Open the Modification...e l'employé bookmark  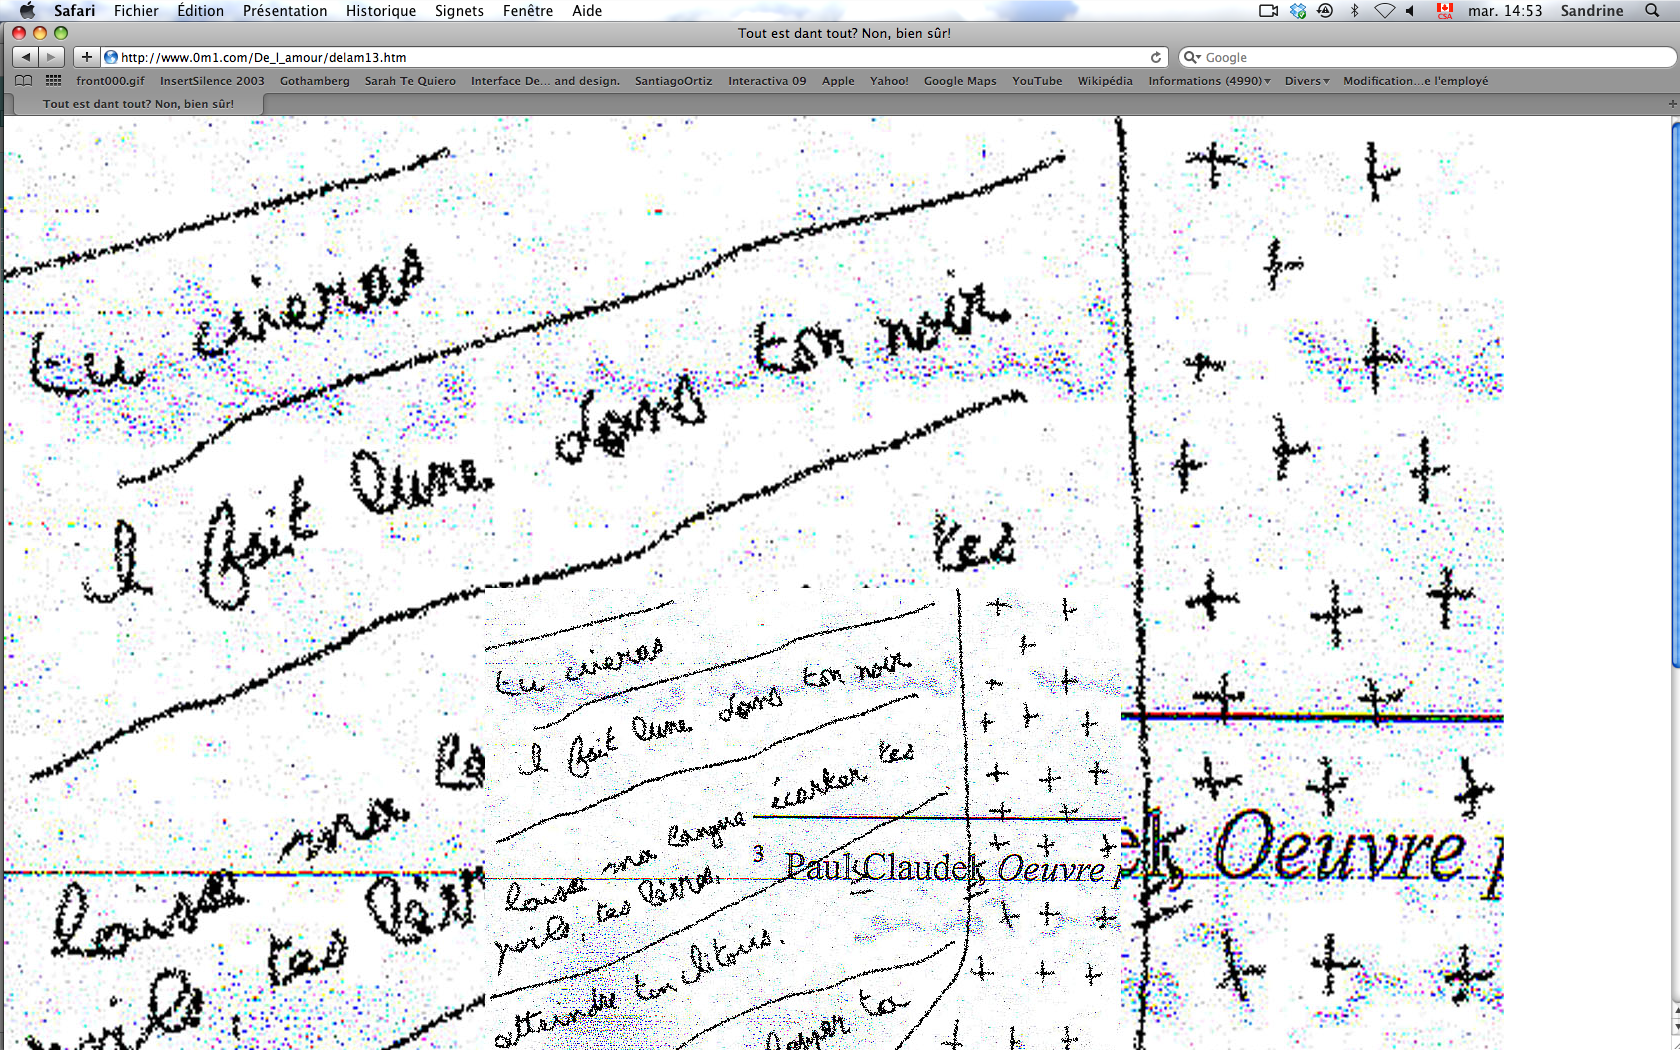click(1415, 81)
